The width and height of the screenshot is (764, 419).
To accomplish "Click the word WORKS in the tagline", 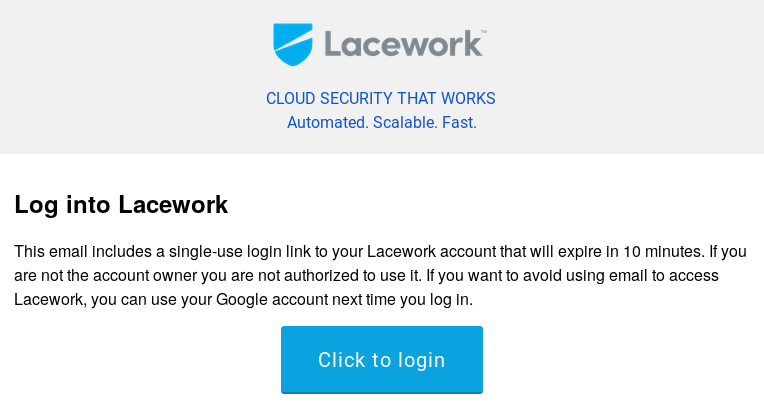I will pyautogui.click(x=468, y=98).
